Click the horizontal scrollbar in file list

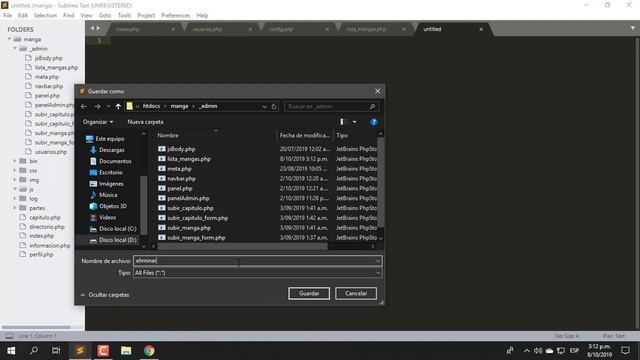click(x=242, y=246)
